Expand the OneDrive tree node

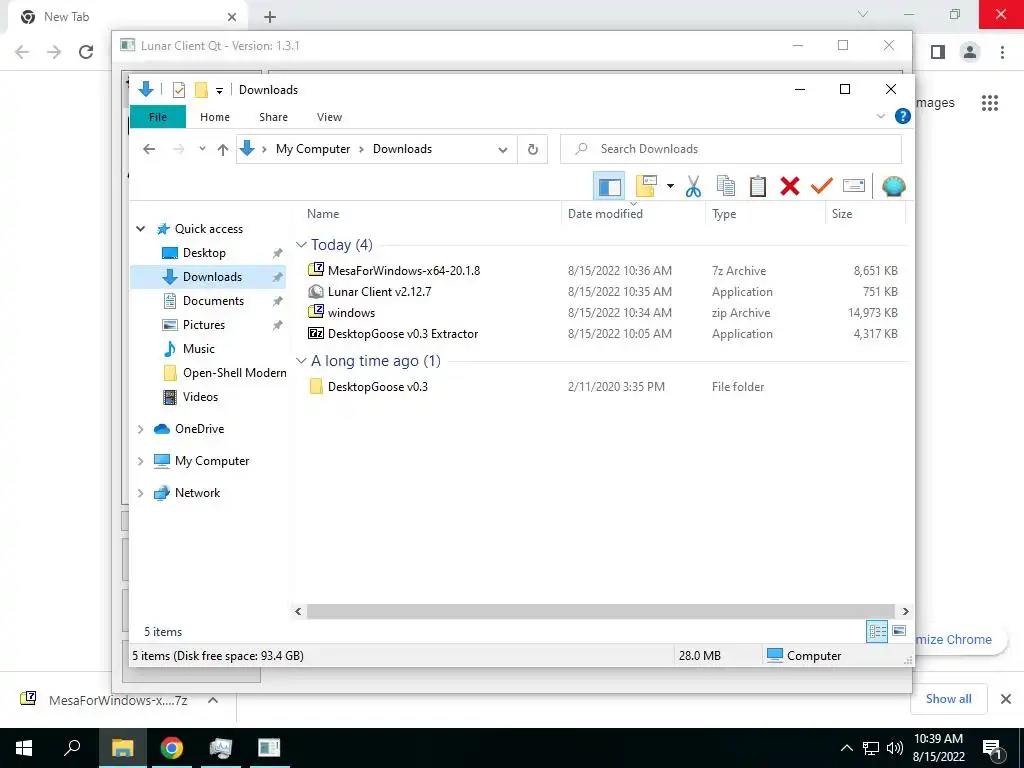tap(140, 429)
